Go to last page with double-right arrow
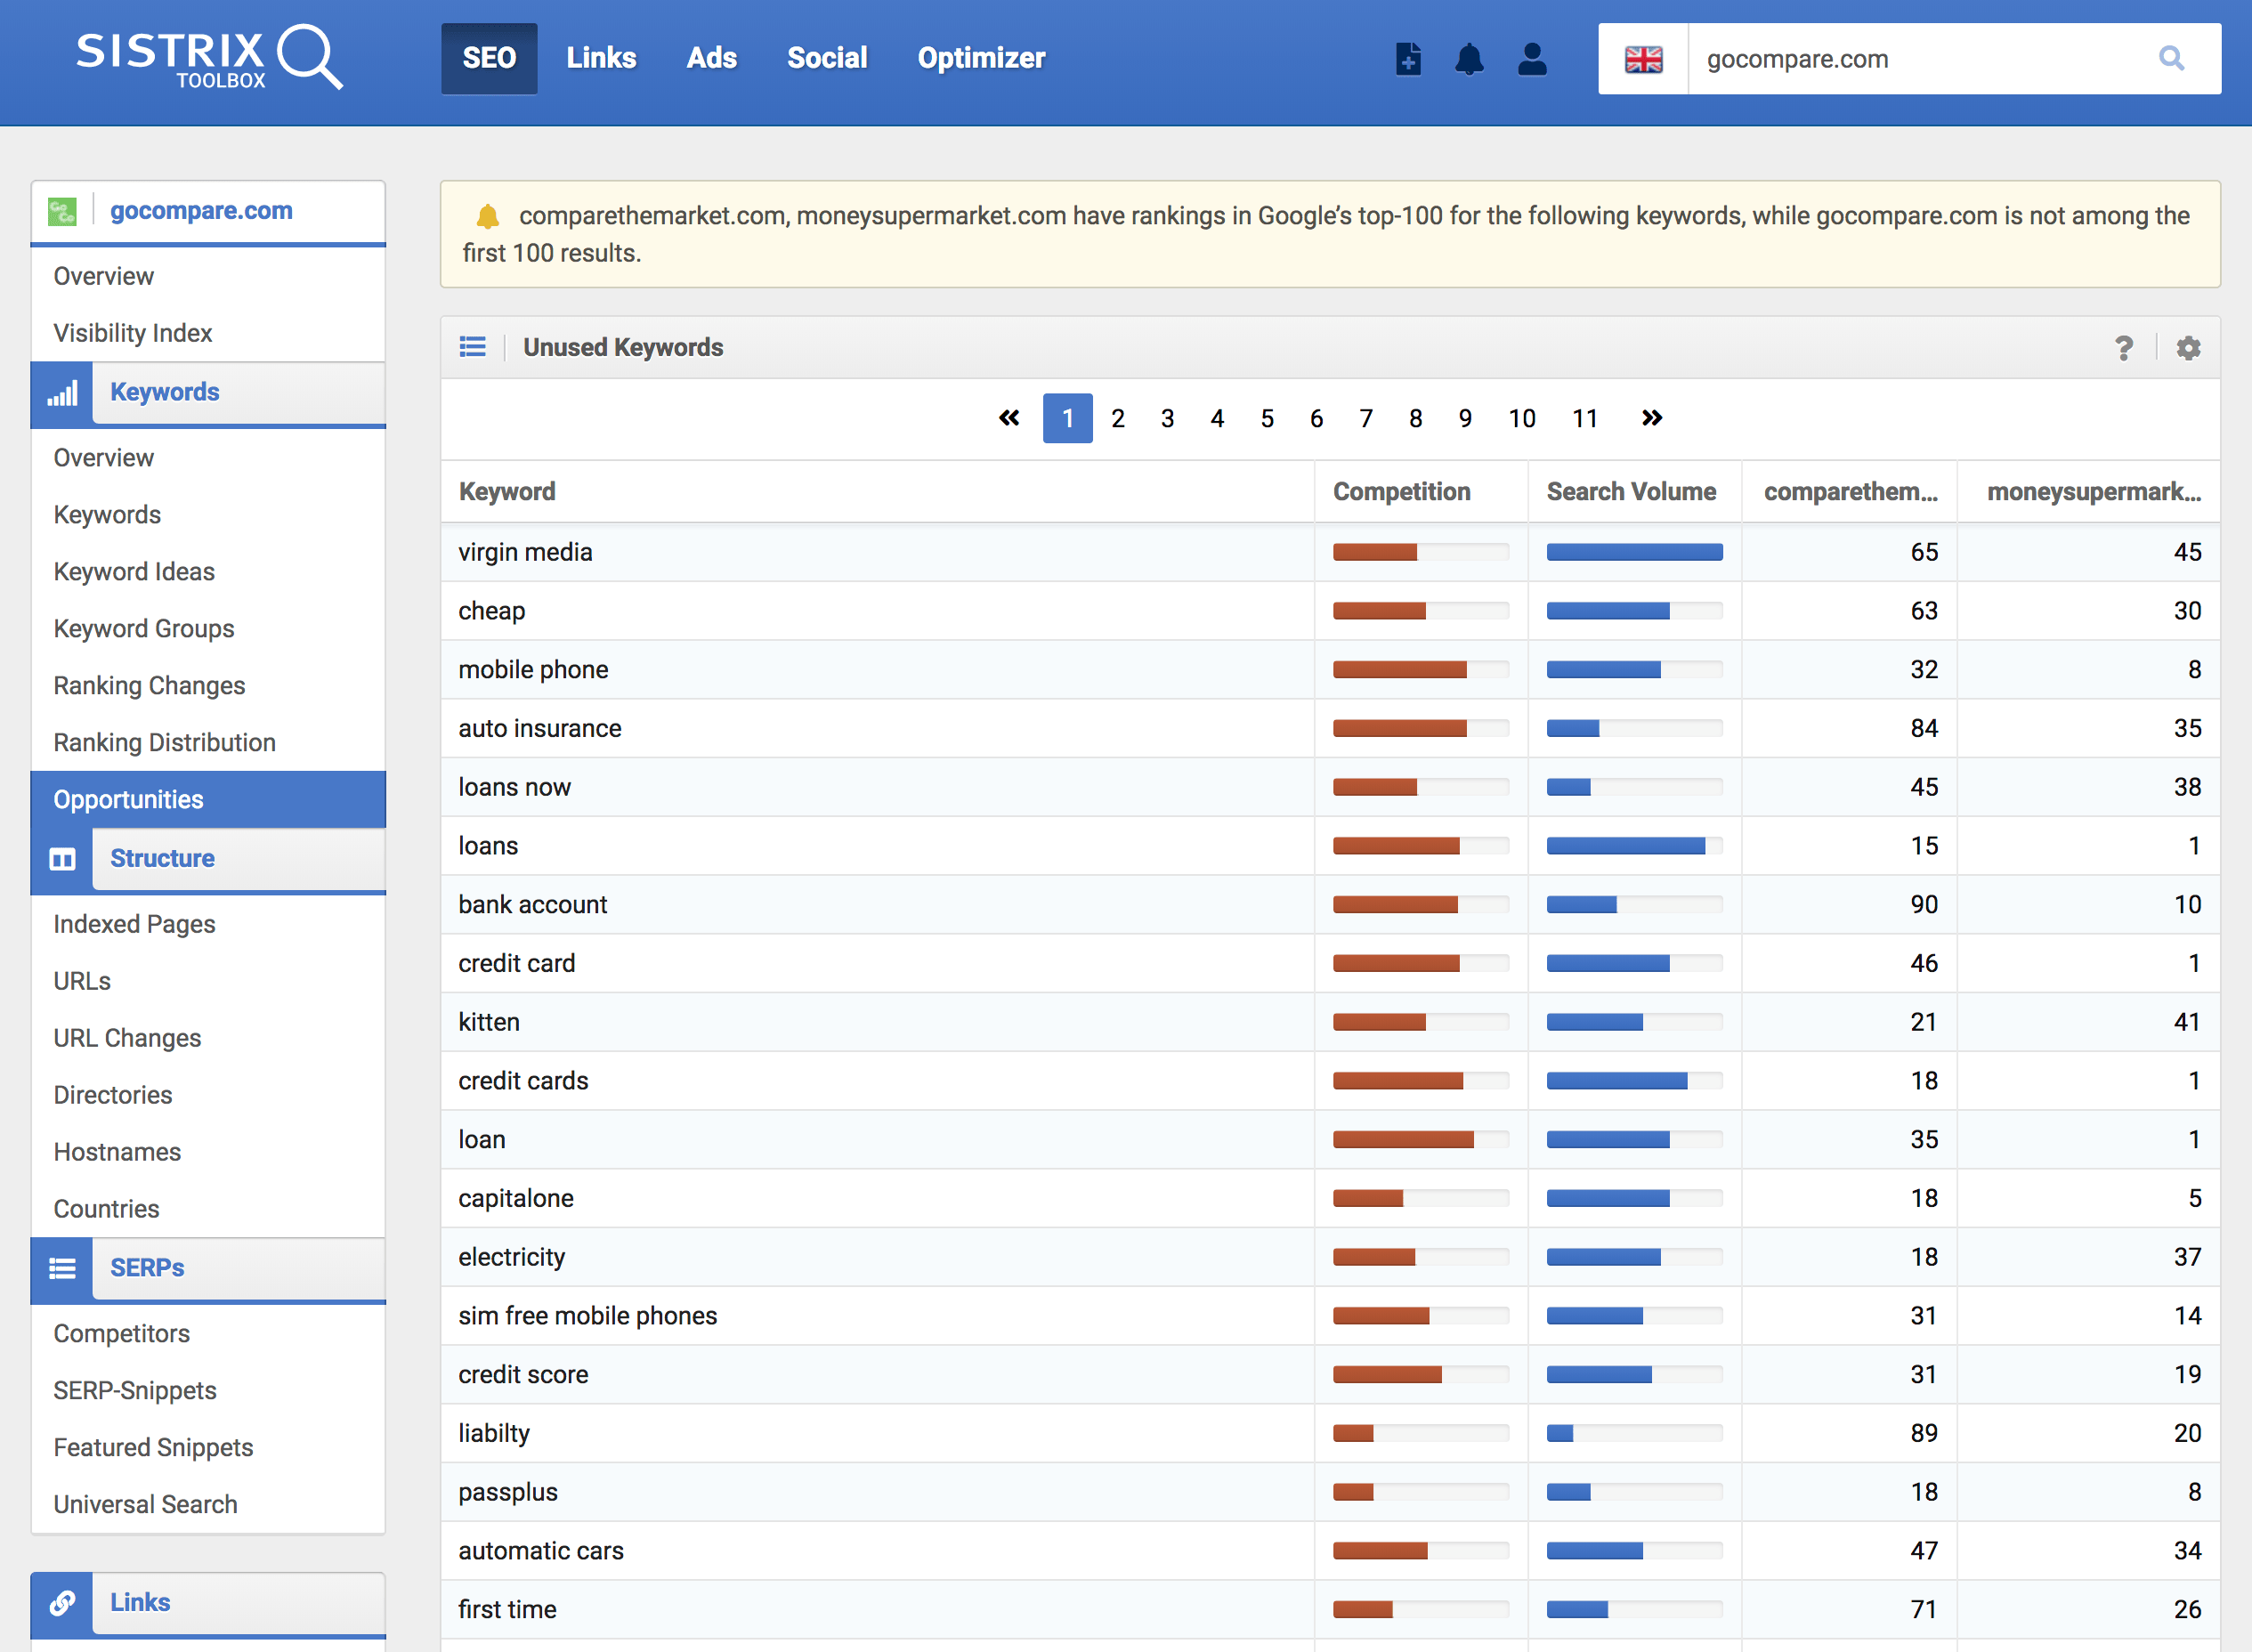 click(x=1651, y=418)
